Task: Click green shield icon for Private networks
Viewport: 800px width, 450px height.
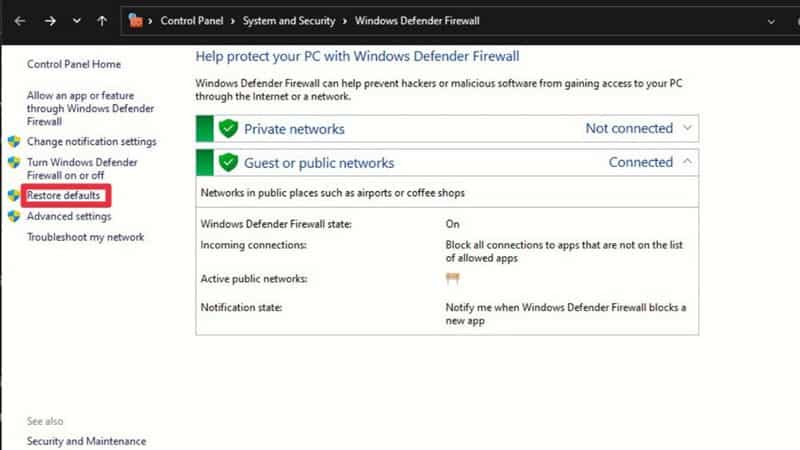Action: (229, 128)
